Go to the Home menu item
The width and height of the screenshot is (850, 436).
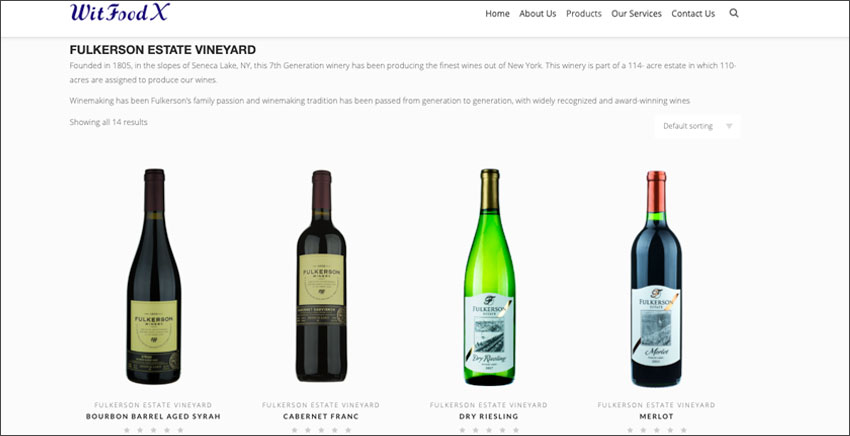tap(497, 14)
